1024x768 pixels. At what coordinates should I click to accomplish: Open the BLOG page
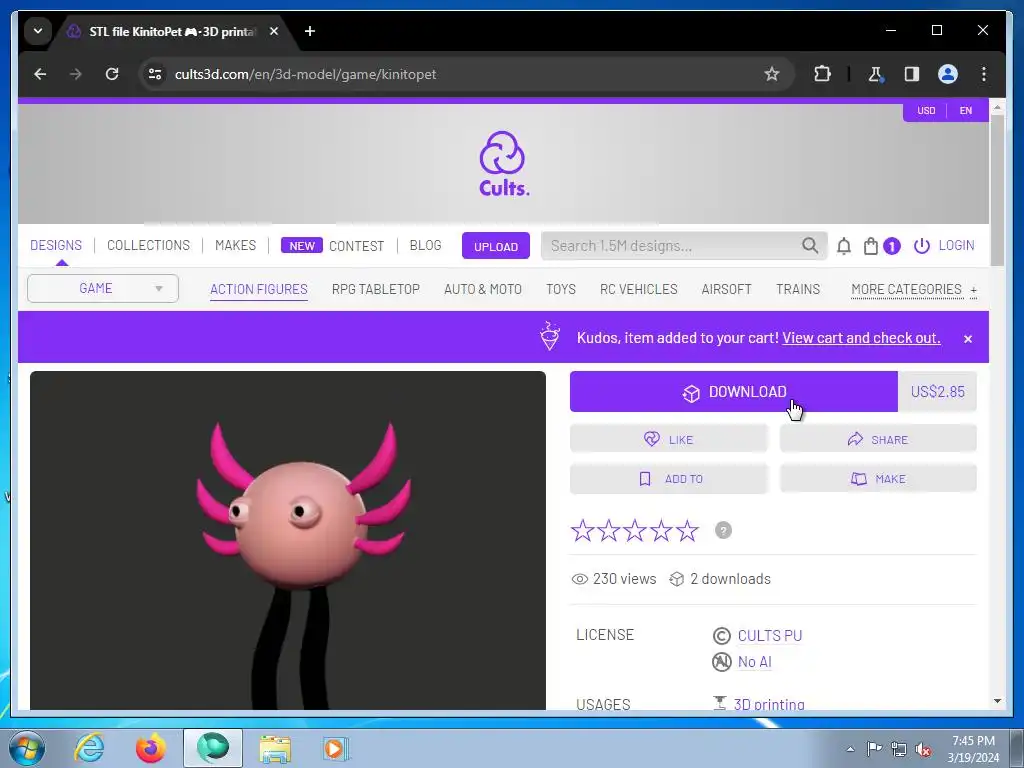point(425,246)
